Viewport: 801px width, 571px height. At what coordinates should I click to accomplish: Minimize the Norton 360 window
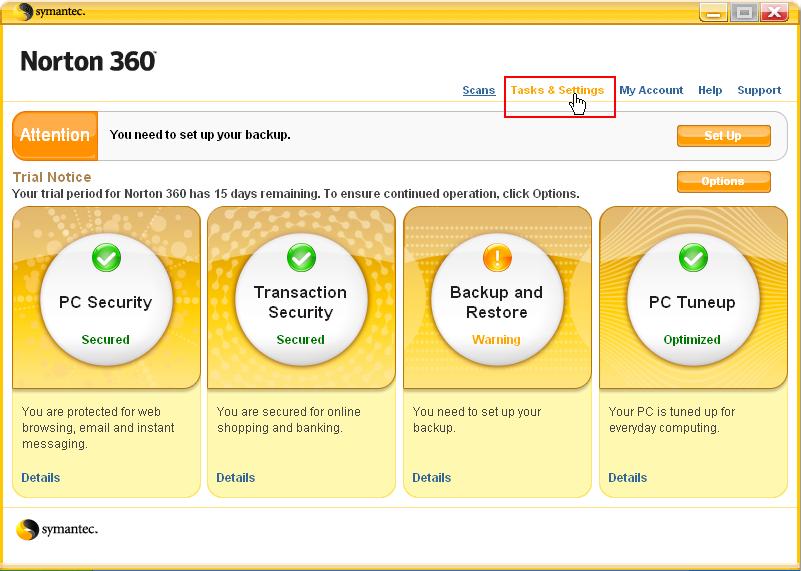[714, 12]
